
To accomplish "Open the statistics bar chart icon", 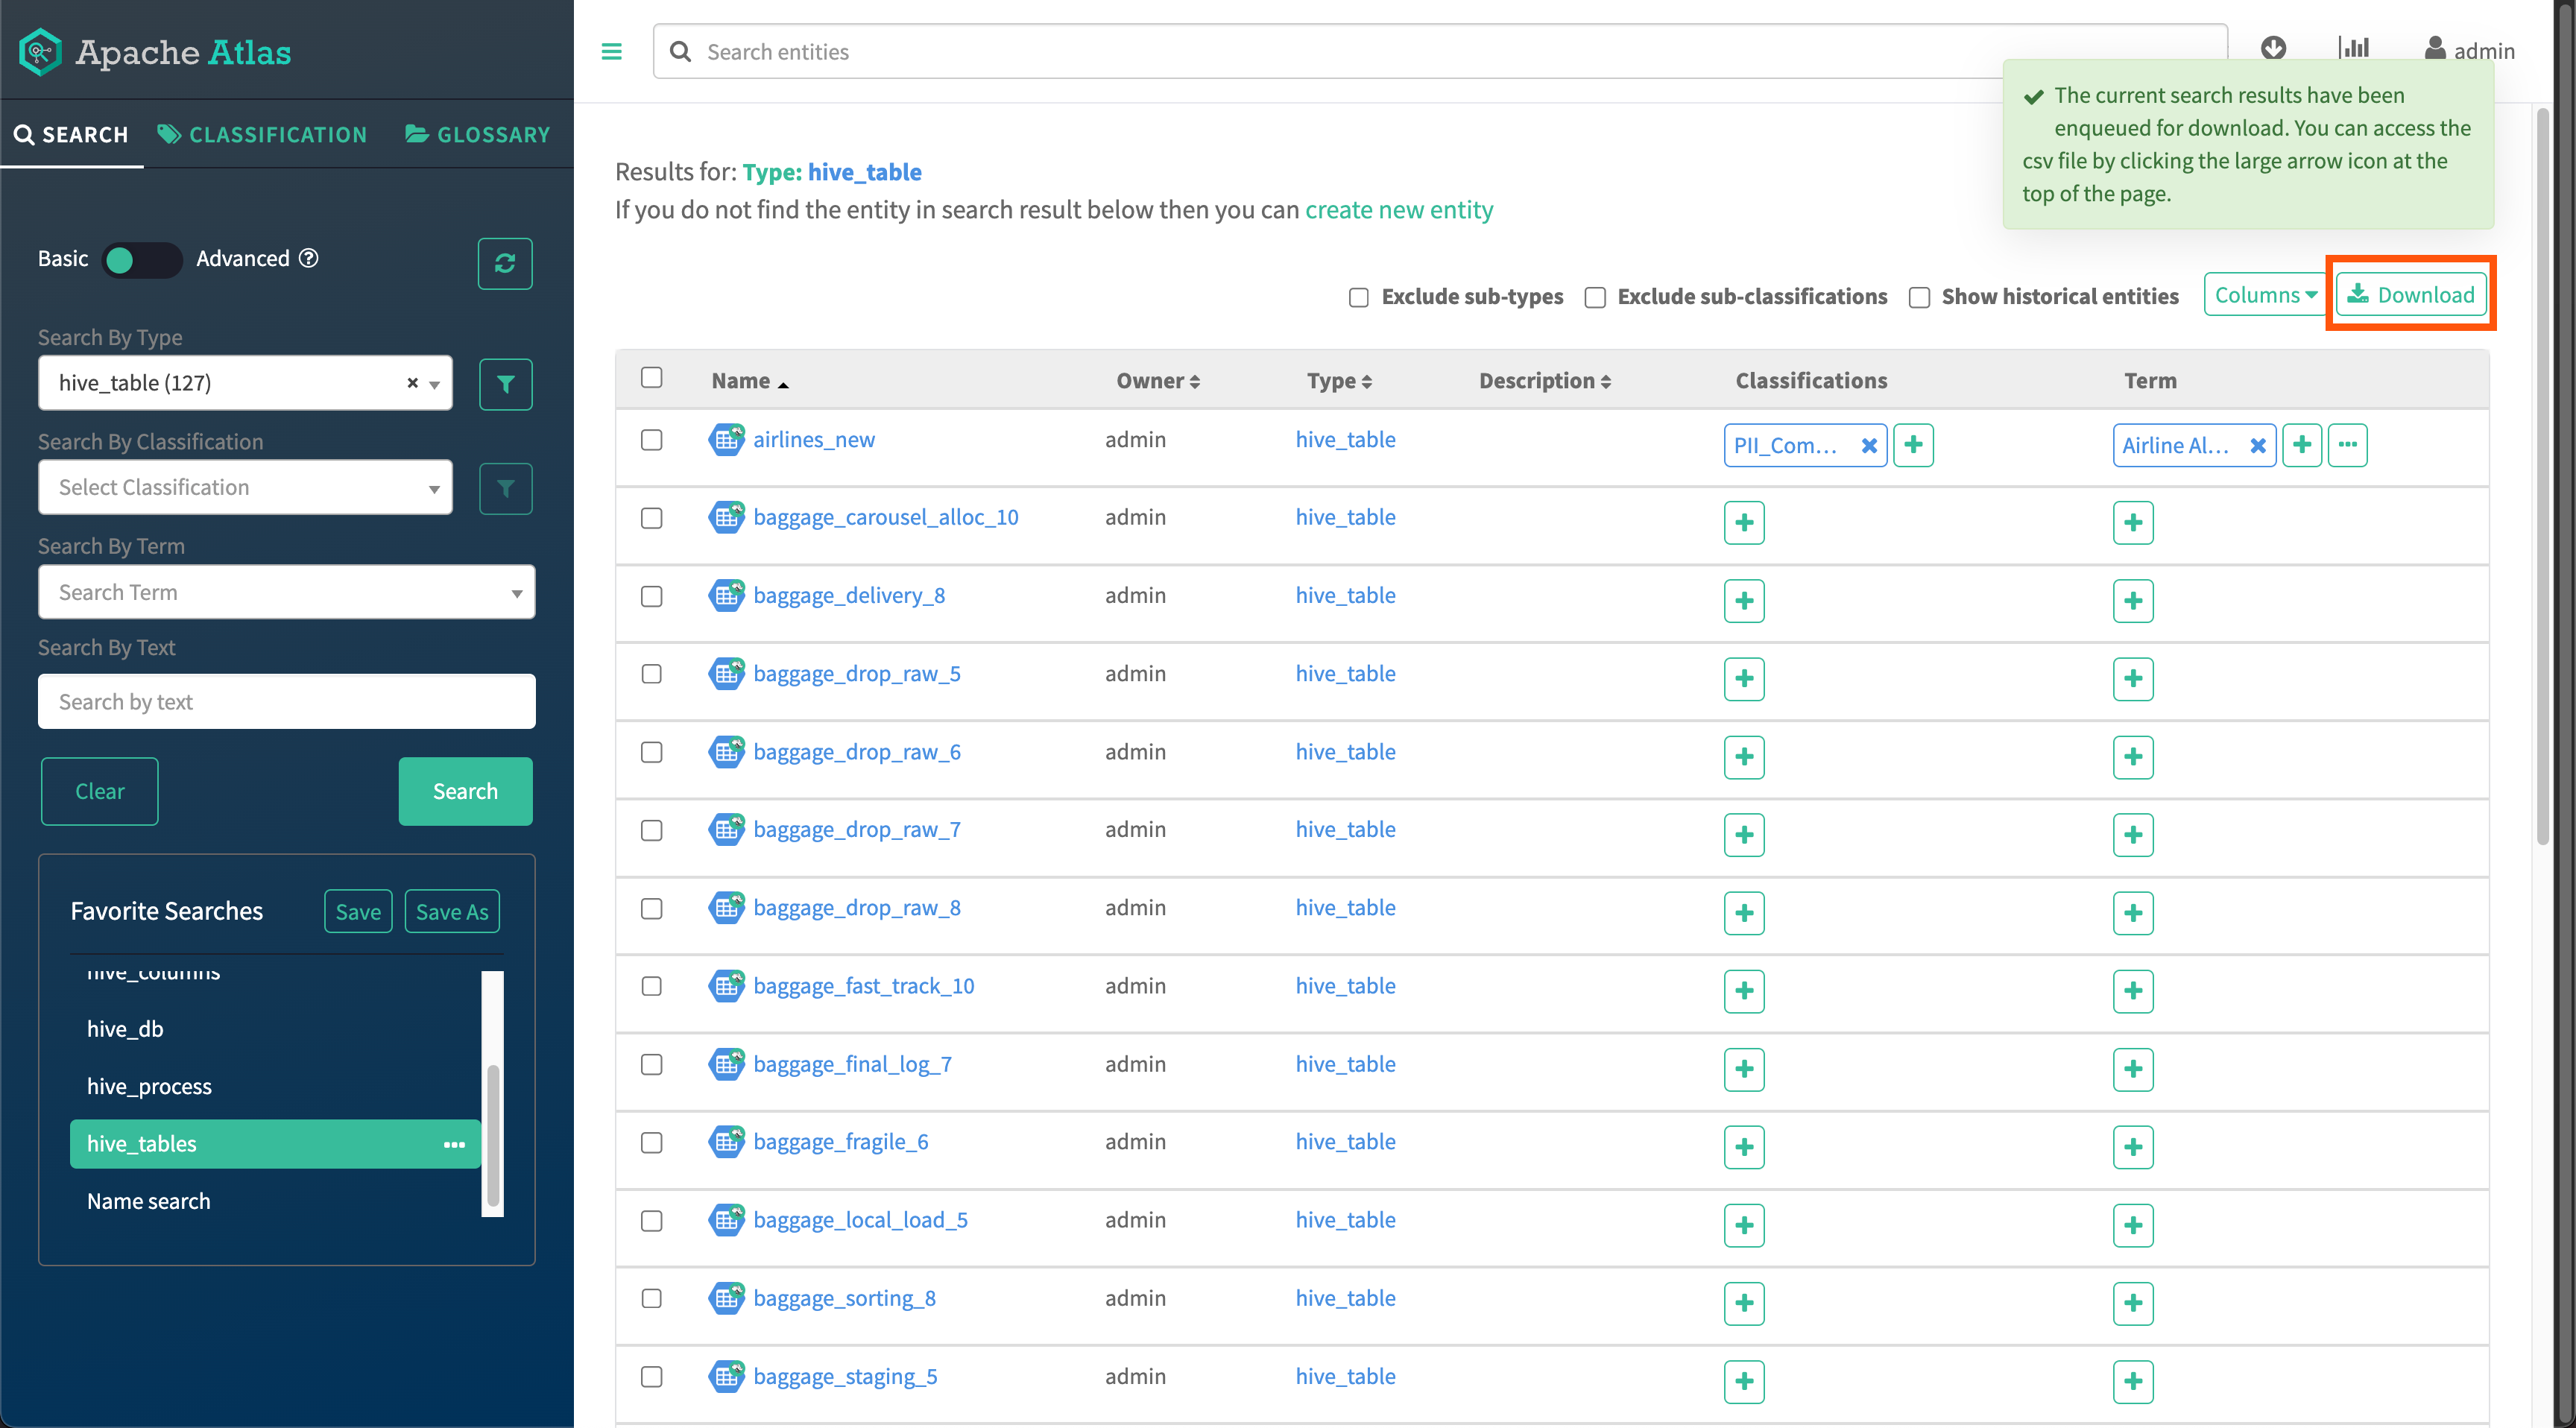I will tap(2353, 48).
